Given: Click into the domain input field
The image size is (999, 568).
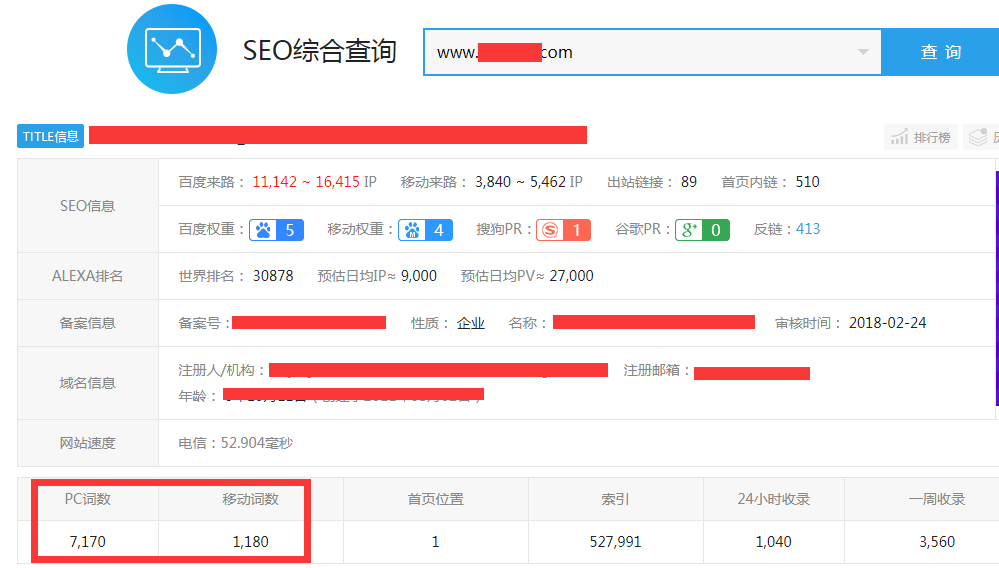Looking at the screenshot, I should coord(640,52).
